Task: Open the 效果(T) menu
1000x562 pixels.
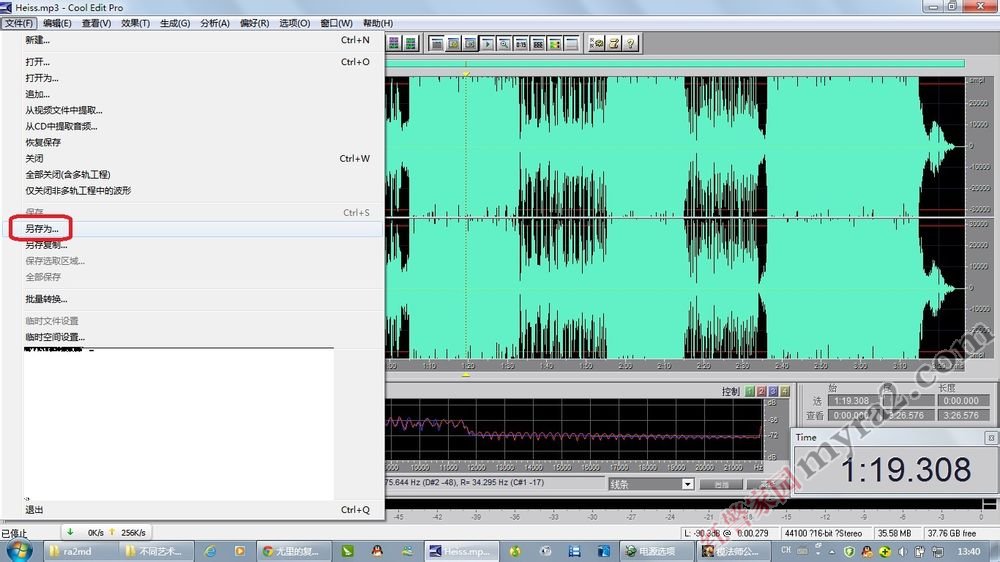Action: point(135,23)
